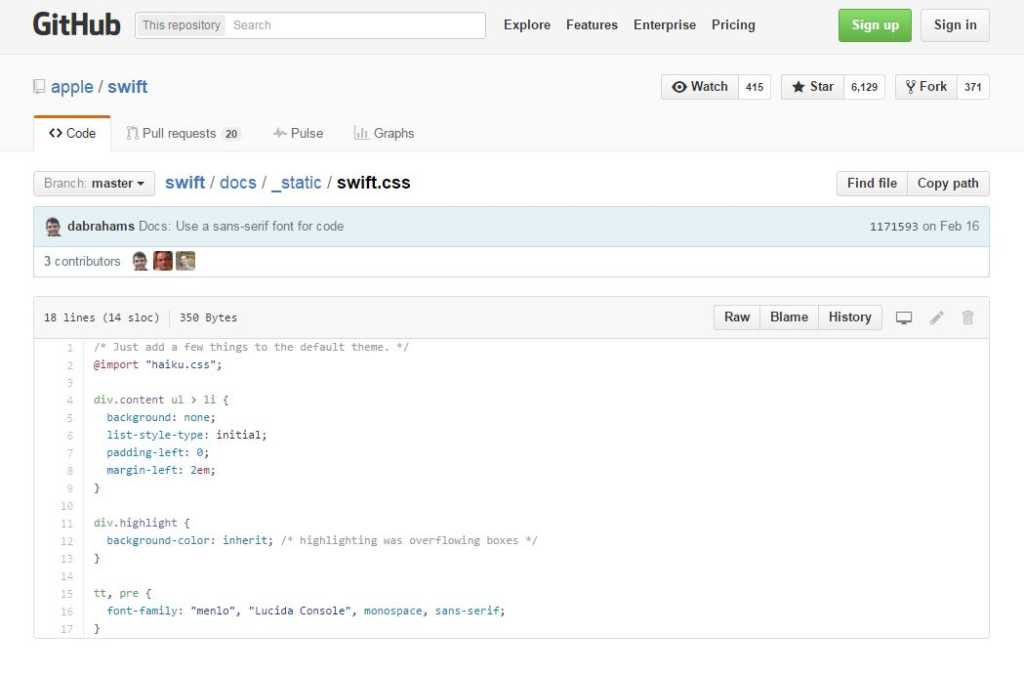Image resolution: width=1024 pixels, height=676 pixels.
Task: Open rendered view via the display icon
Action: tap(904, 317)
